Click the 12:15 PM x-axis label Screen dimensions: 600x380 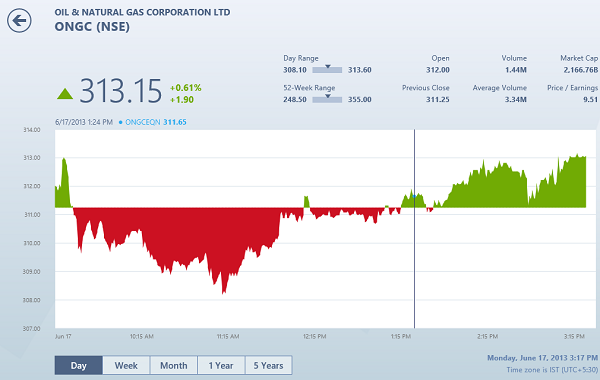click(315, 336)
